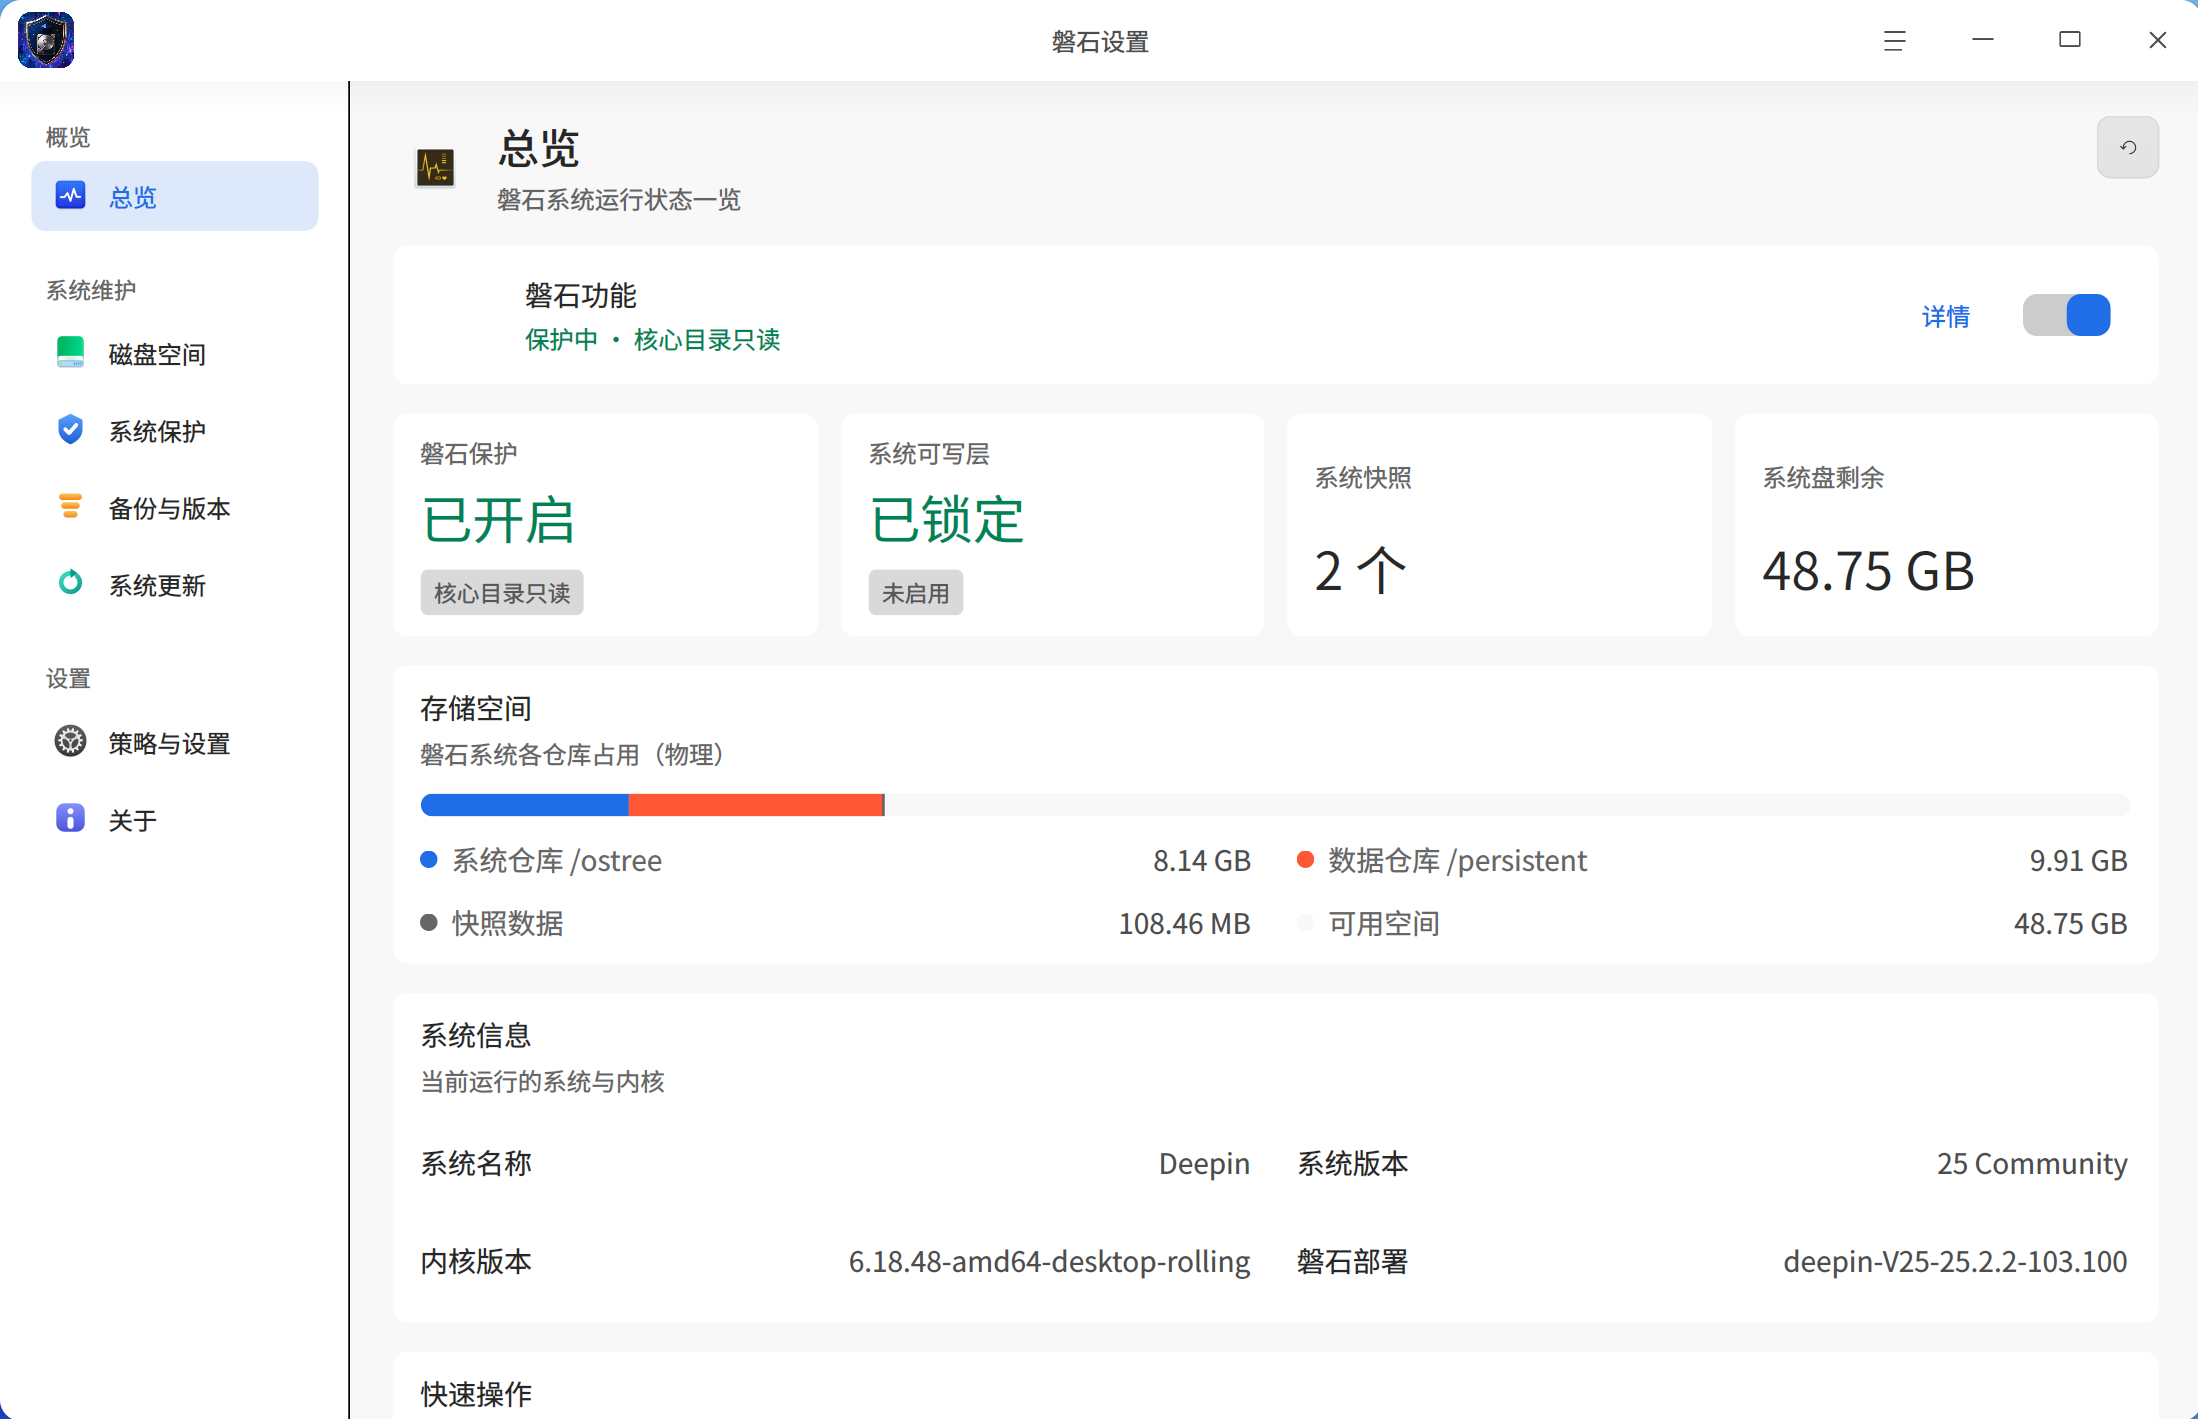Click the refresh button on 总览 page

click(x=2127, y=147)
